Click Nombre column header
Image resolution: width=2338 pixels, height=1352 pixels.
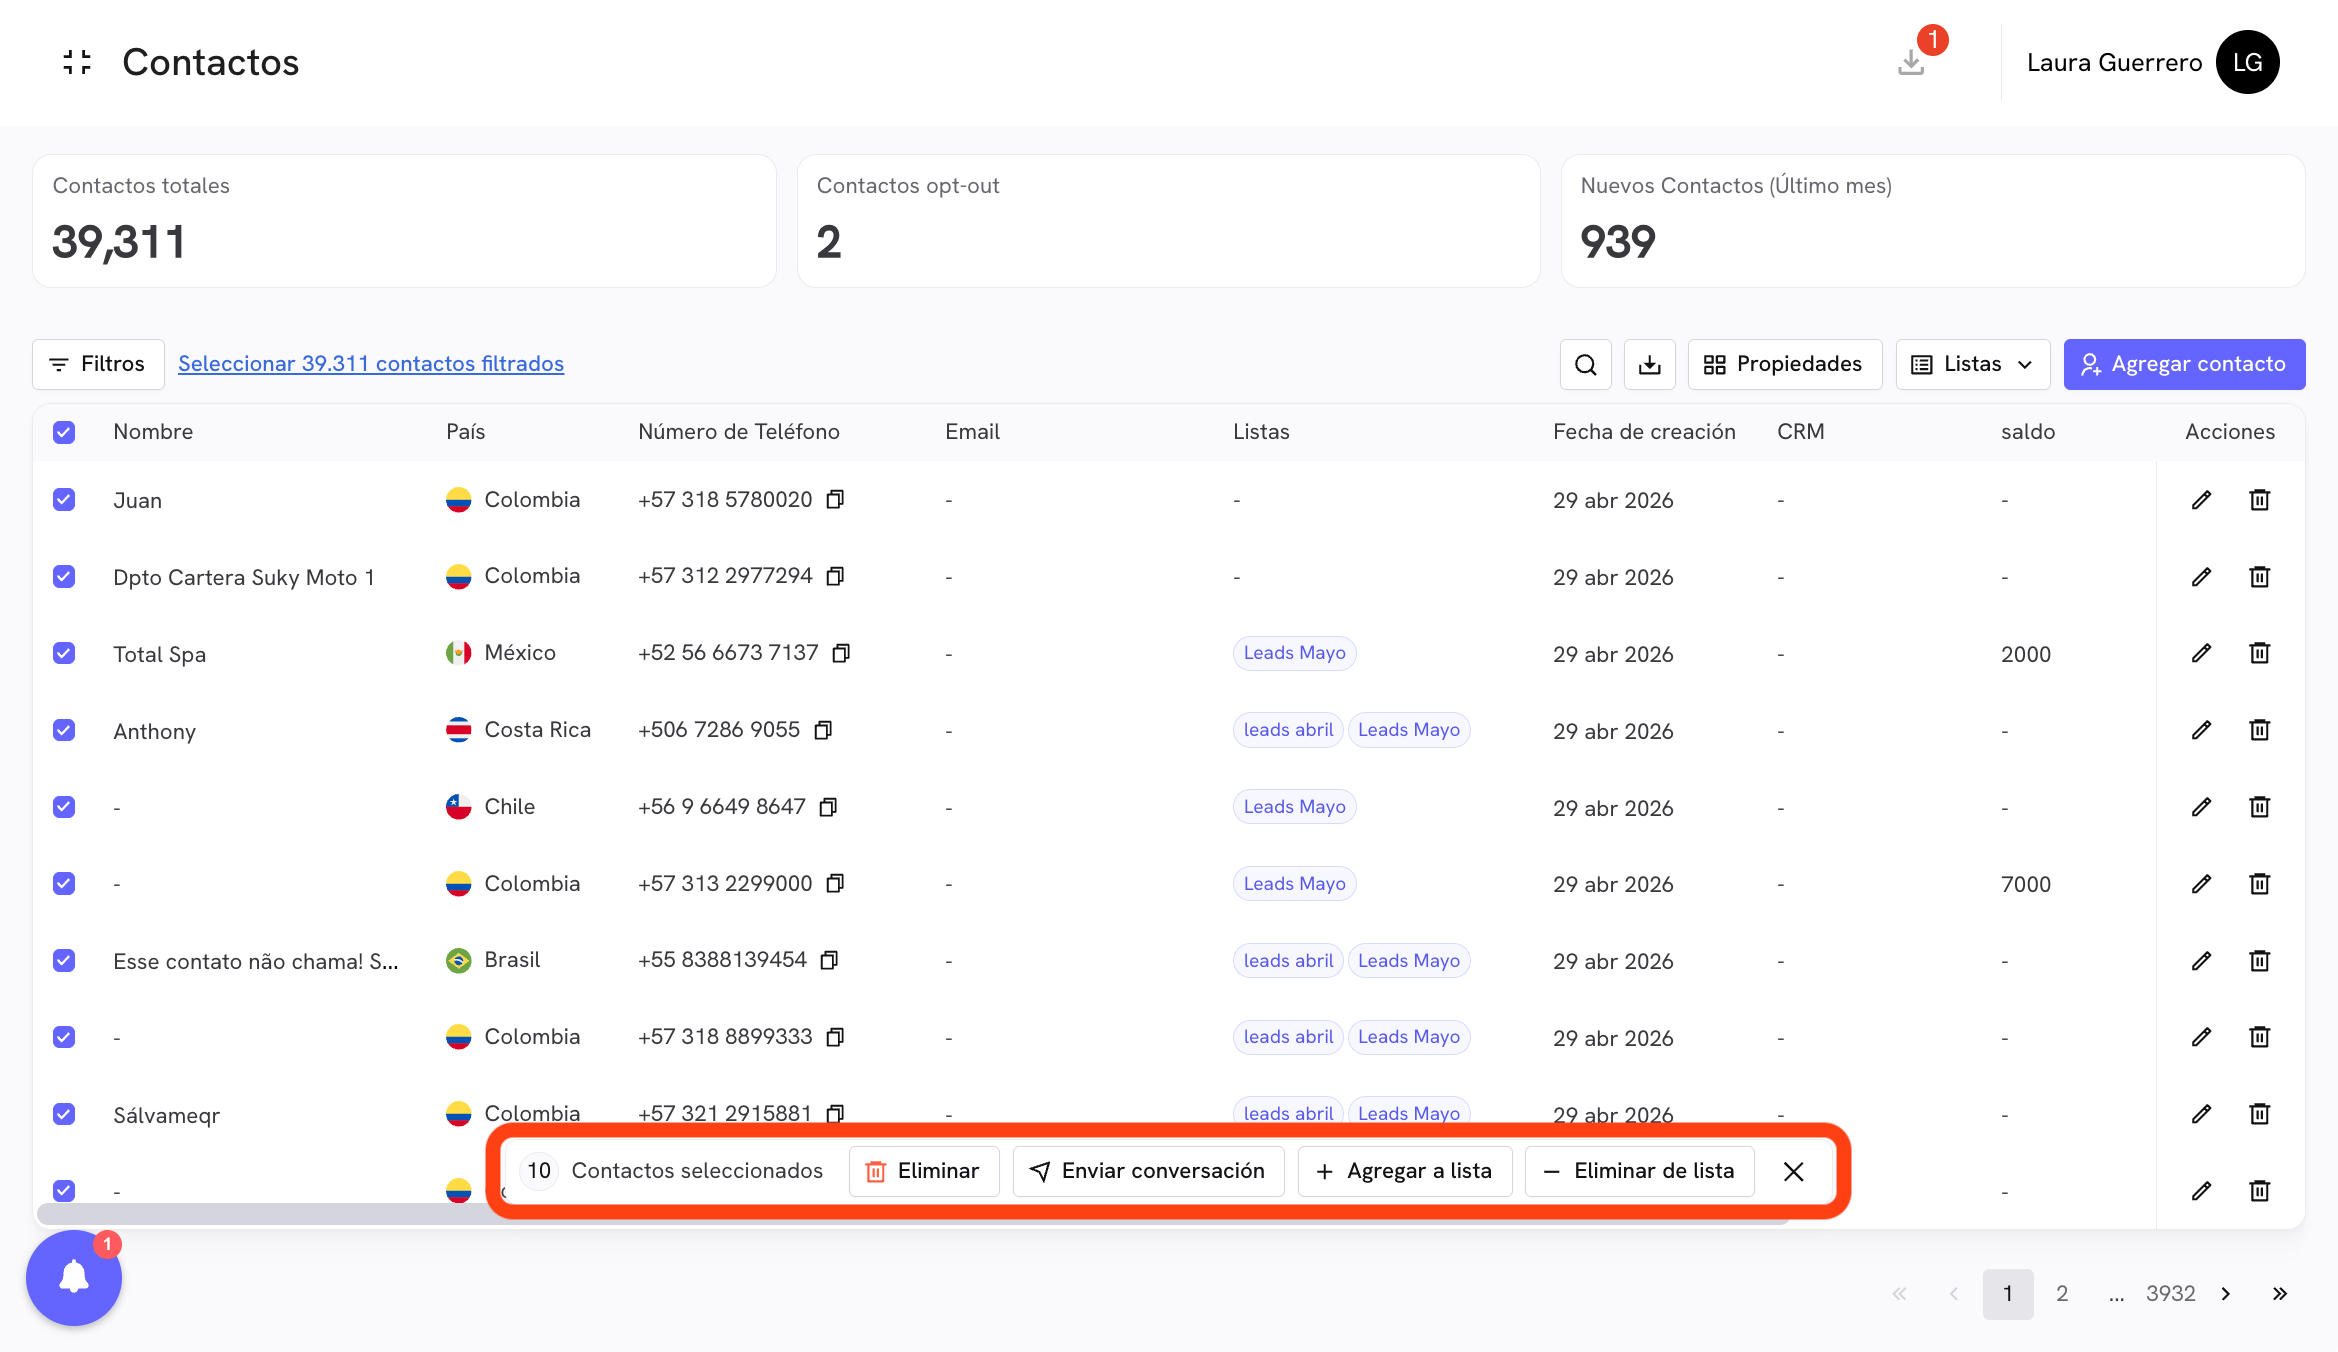153,432
